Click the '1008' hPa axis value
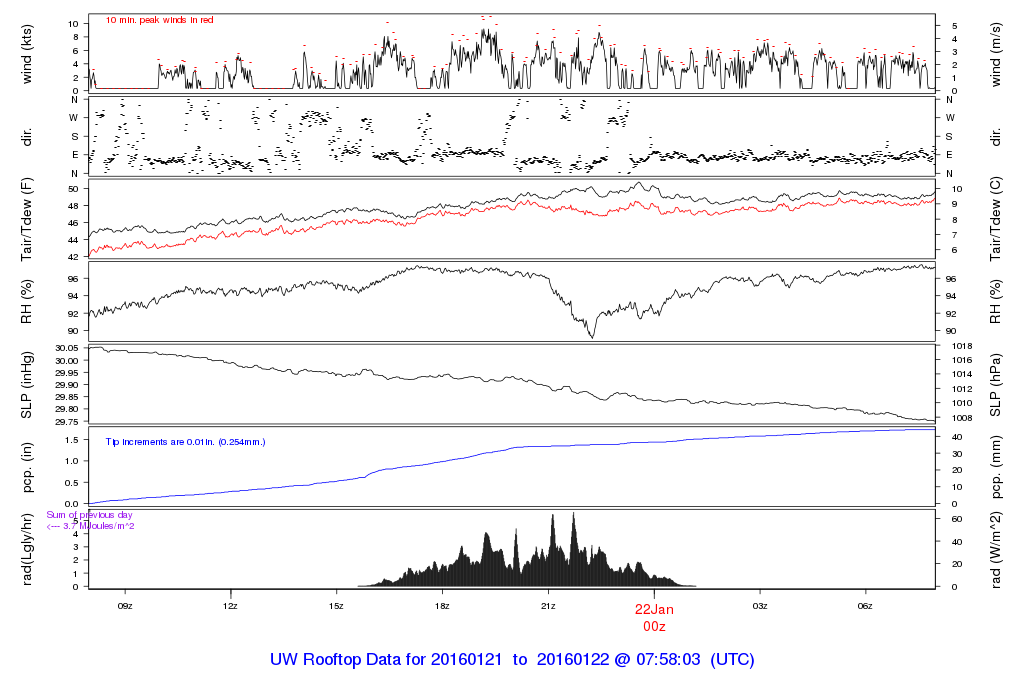This screenshot has width=1024, height=700. 962,419
